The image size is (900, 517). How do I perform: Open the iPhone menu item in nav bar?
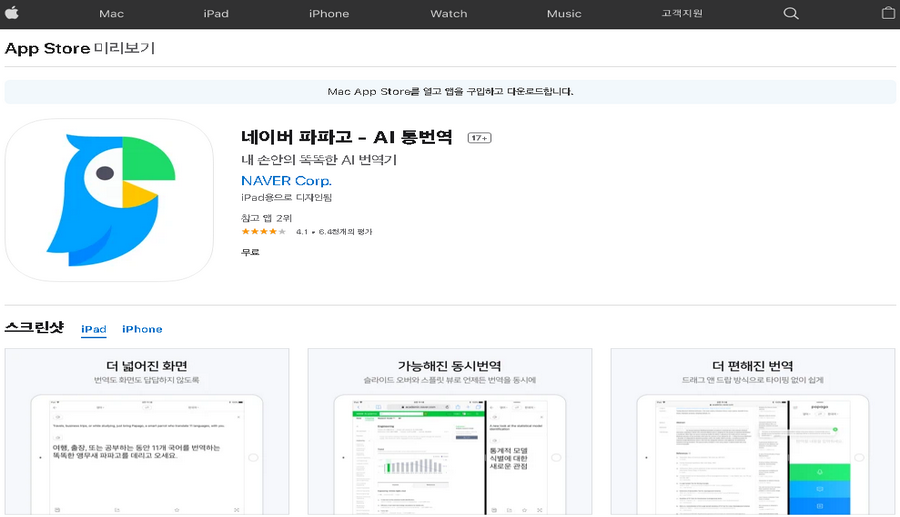pyautogui.click(x=329, y=14)
